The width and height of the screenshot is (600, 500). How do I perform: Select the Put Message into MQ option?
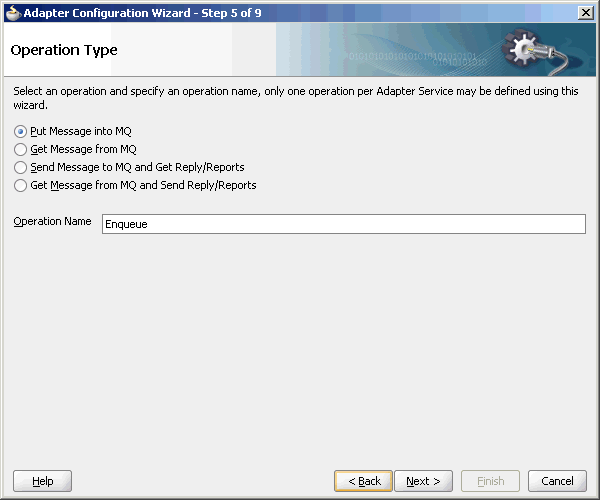[x=20, y=132]
